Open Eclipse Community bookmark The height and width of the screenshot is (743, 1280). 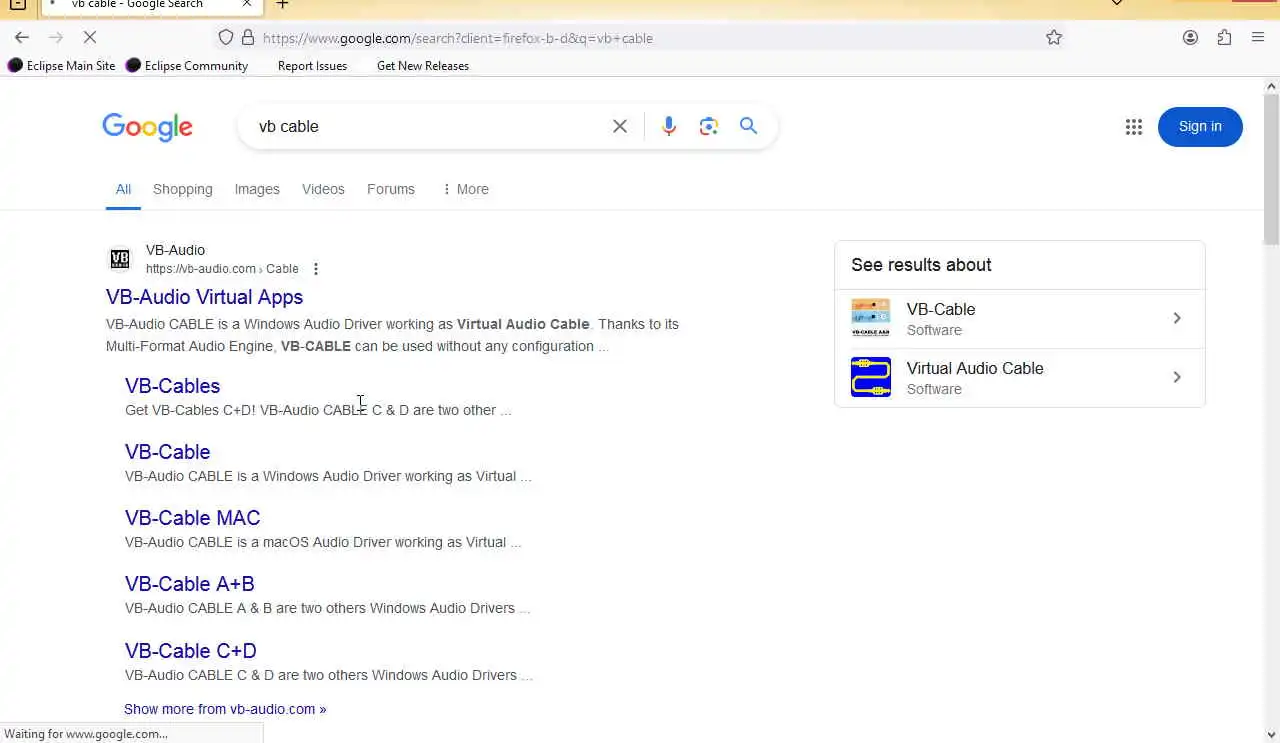click(x=187, y=66)
